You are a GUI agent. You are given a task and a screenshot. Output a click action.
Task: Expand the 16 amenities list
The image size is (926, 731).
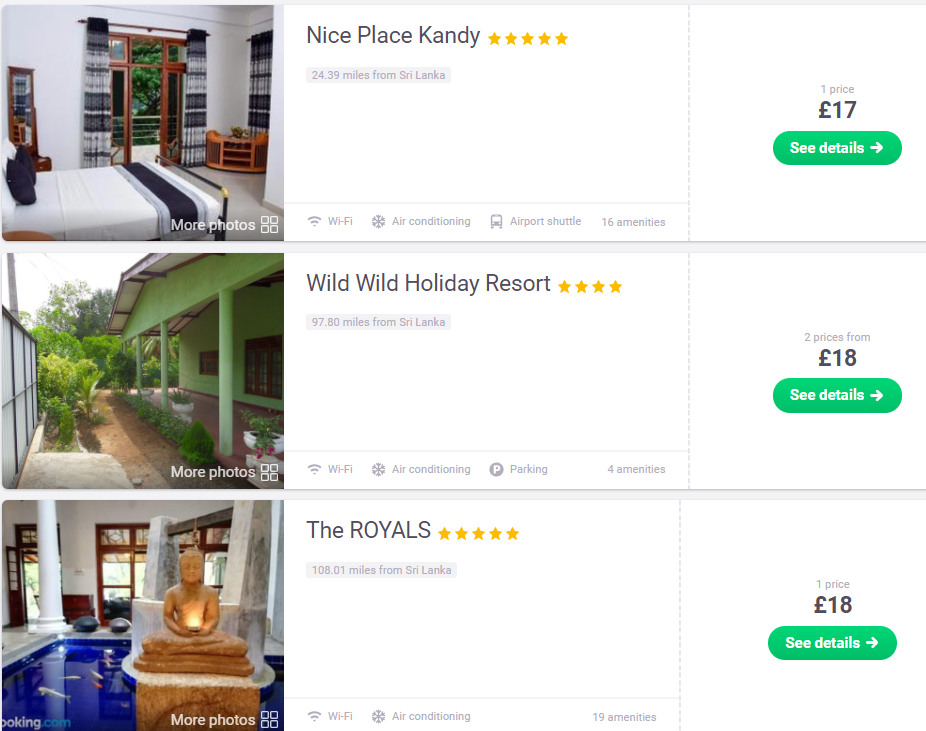633,222
